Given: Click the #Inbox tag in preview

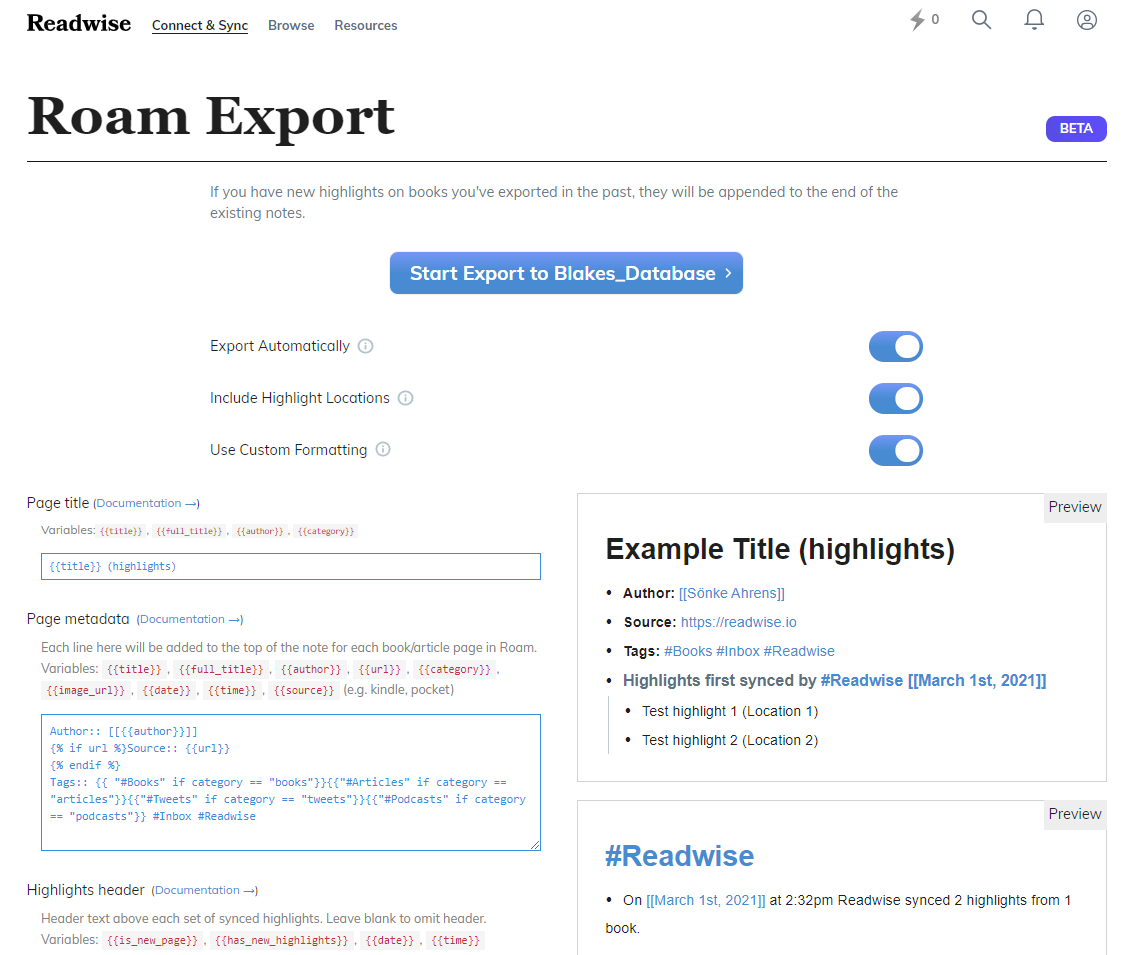Looking at the screenshot, I should click(738, 651).
